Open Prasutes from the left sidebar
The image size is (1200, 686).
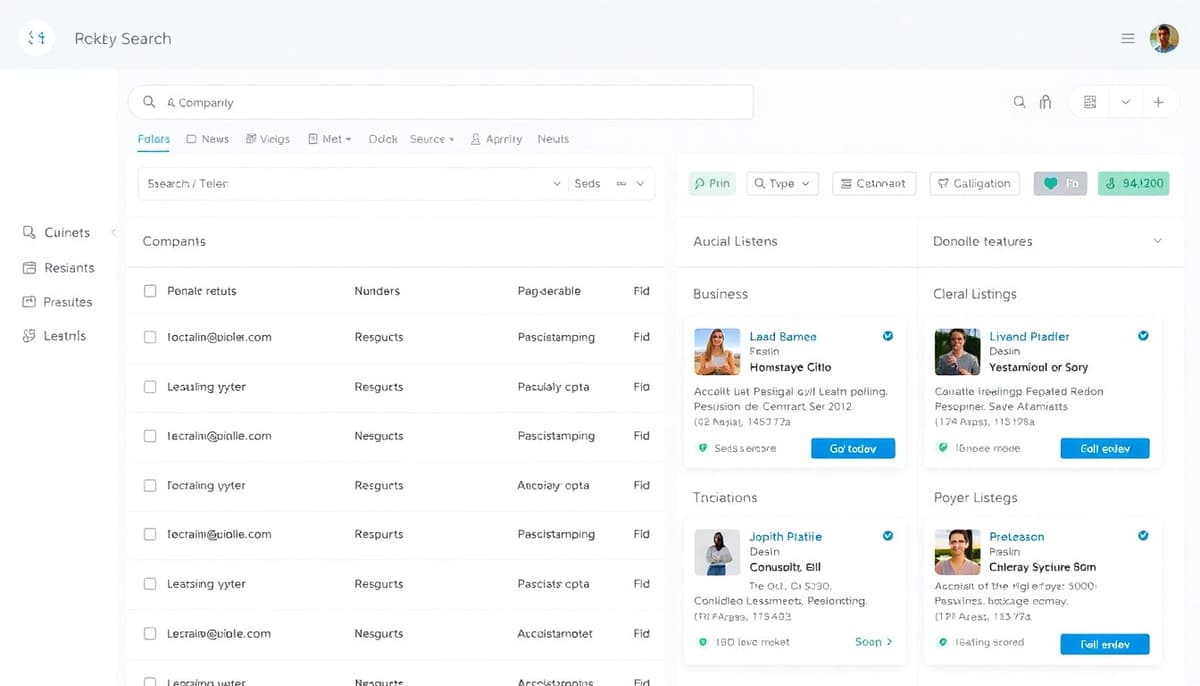(x=60, y=301)
